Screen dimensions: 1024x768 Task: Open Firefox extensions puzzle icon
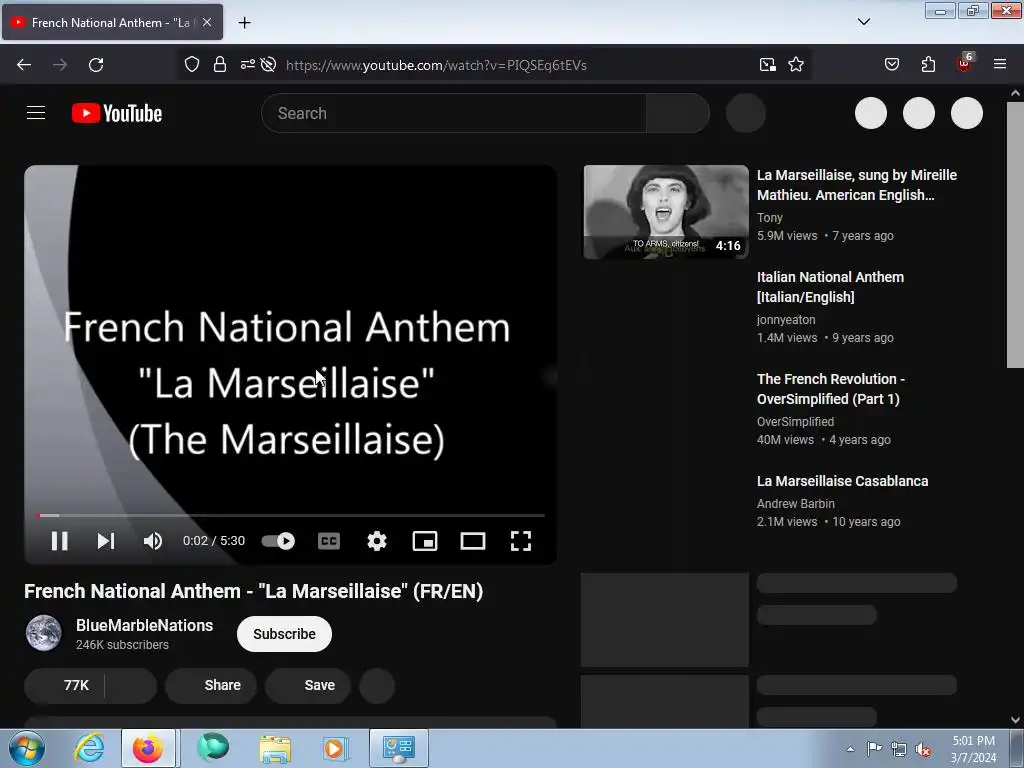[x=928, y=65]
